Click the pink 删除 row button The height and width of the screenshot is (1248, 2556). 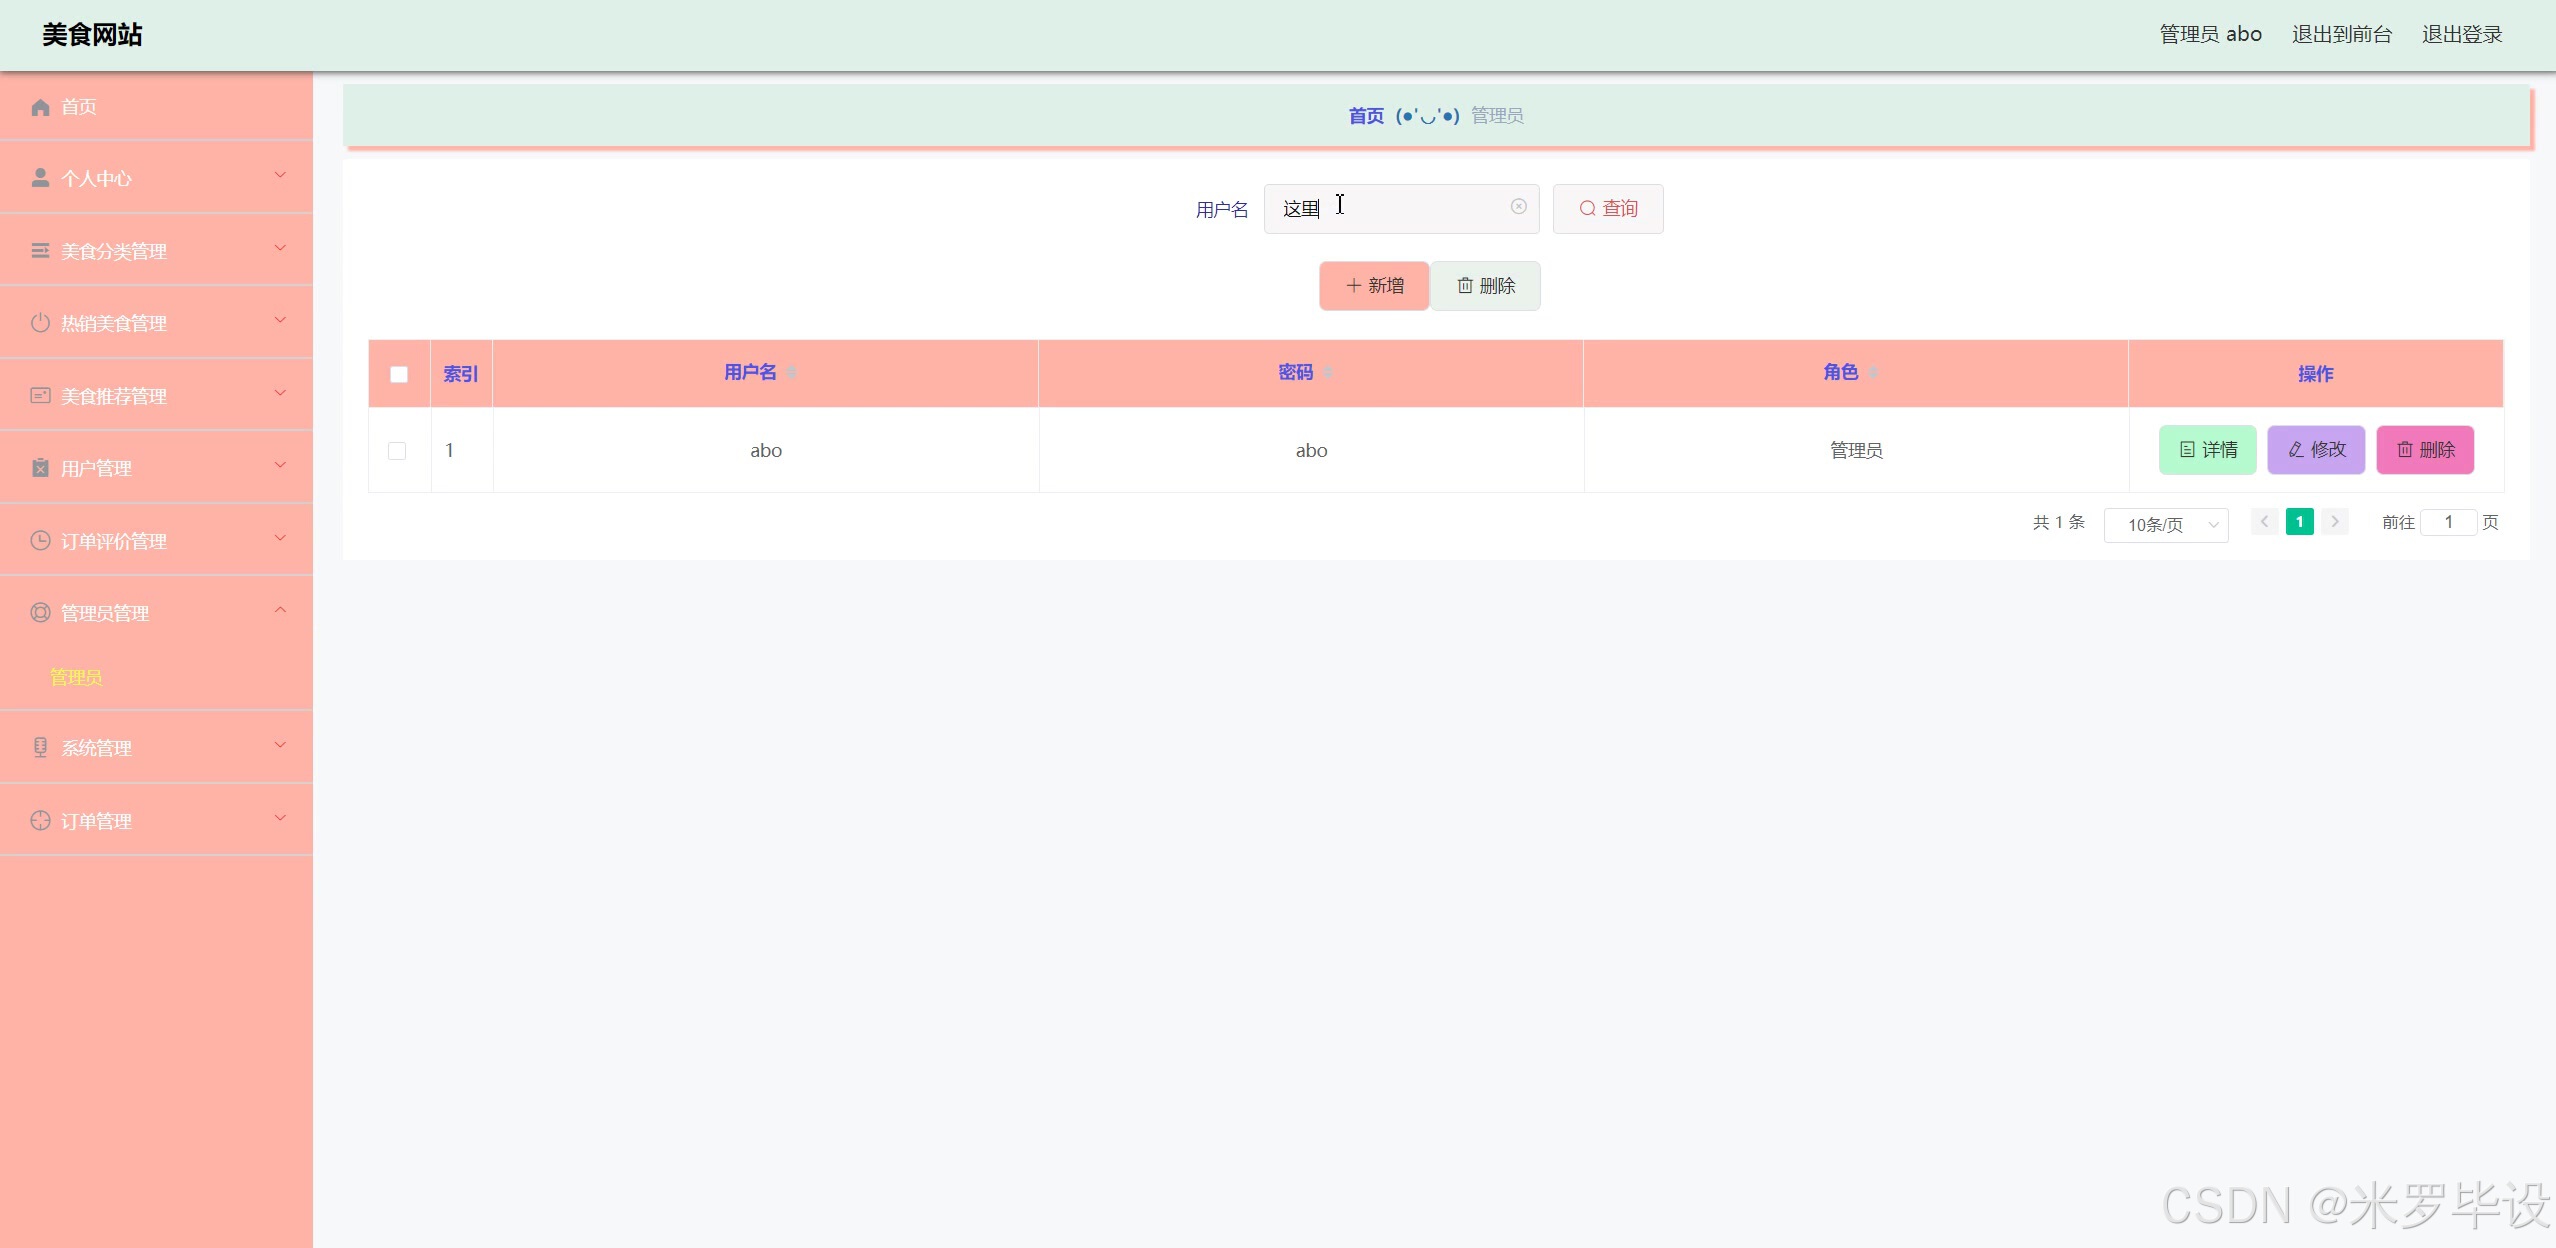click(x=2425, y=450)
